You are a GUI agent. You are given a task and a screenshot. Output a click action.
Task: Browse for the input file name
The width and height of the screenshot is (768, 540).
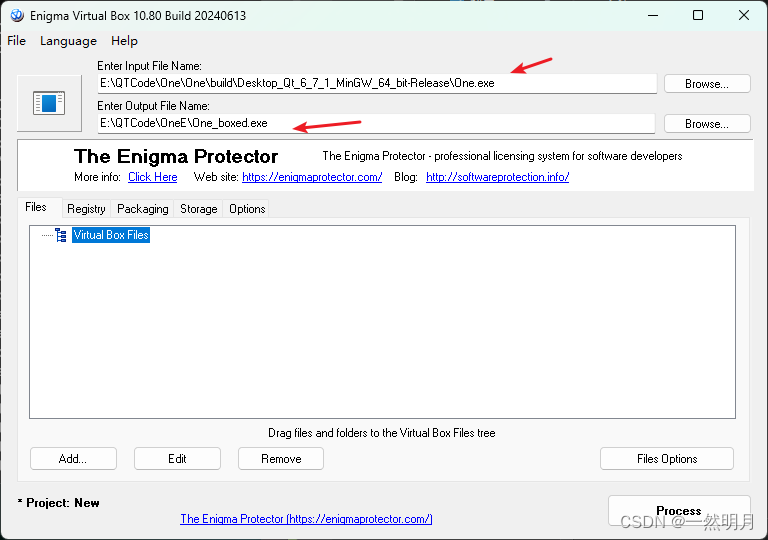tap(707, 84)
